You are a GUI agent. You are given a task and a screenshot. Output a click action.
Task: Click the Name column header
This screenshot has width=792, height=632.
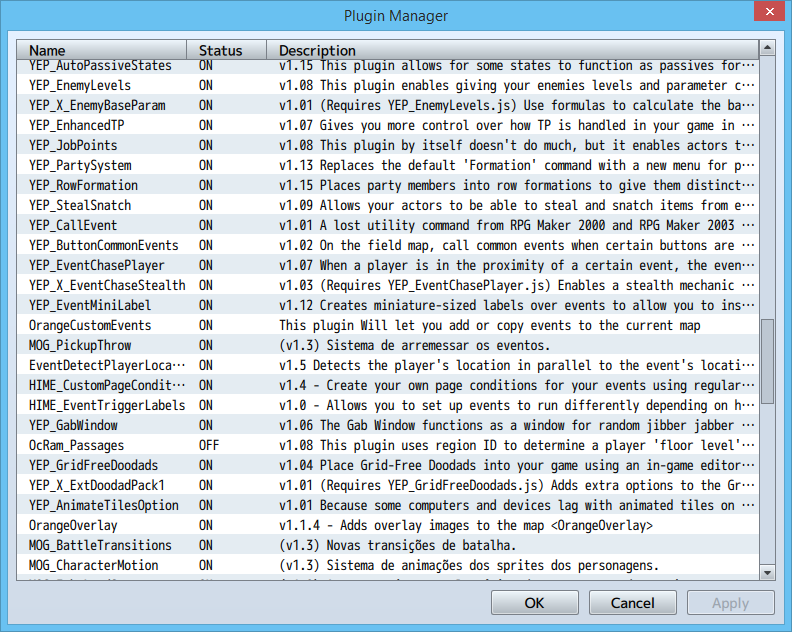click(102, 51)
